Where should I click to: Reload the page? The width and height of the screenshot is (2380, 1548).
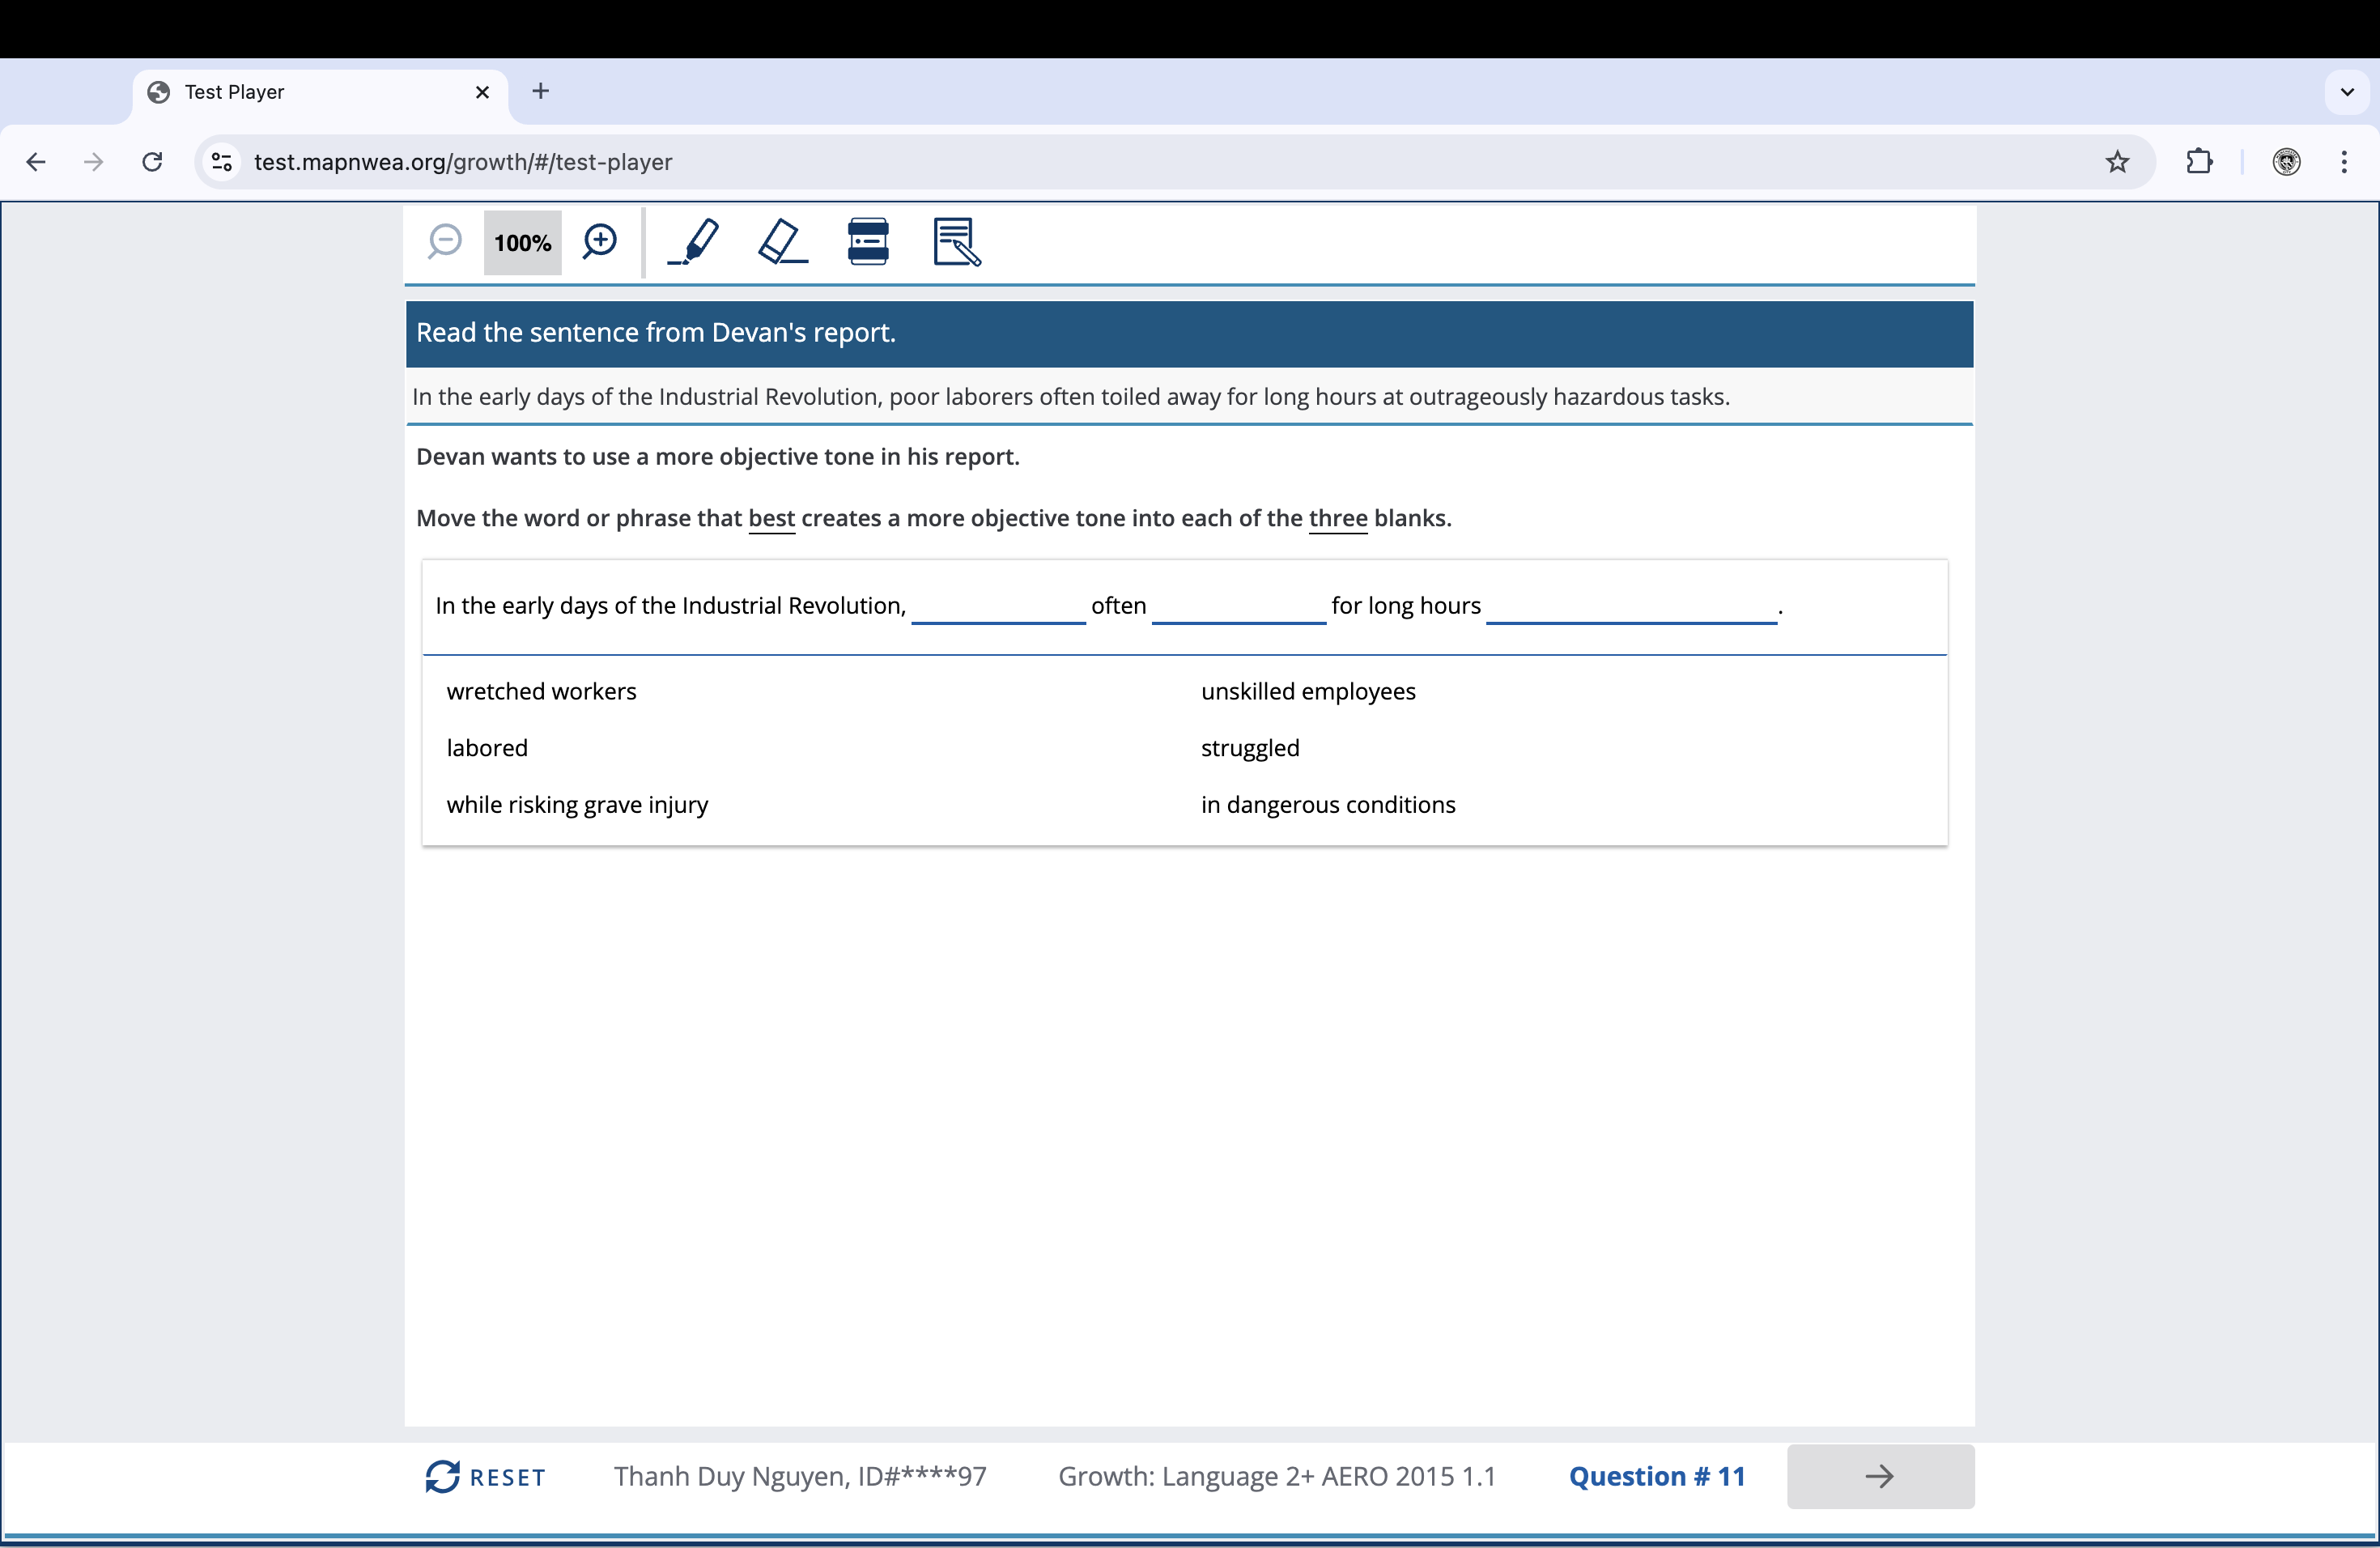[152, 161]
